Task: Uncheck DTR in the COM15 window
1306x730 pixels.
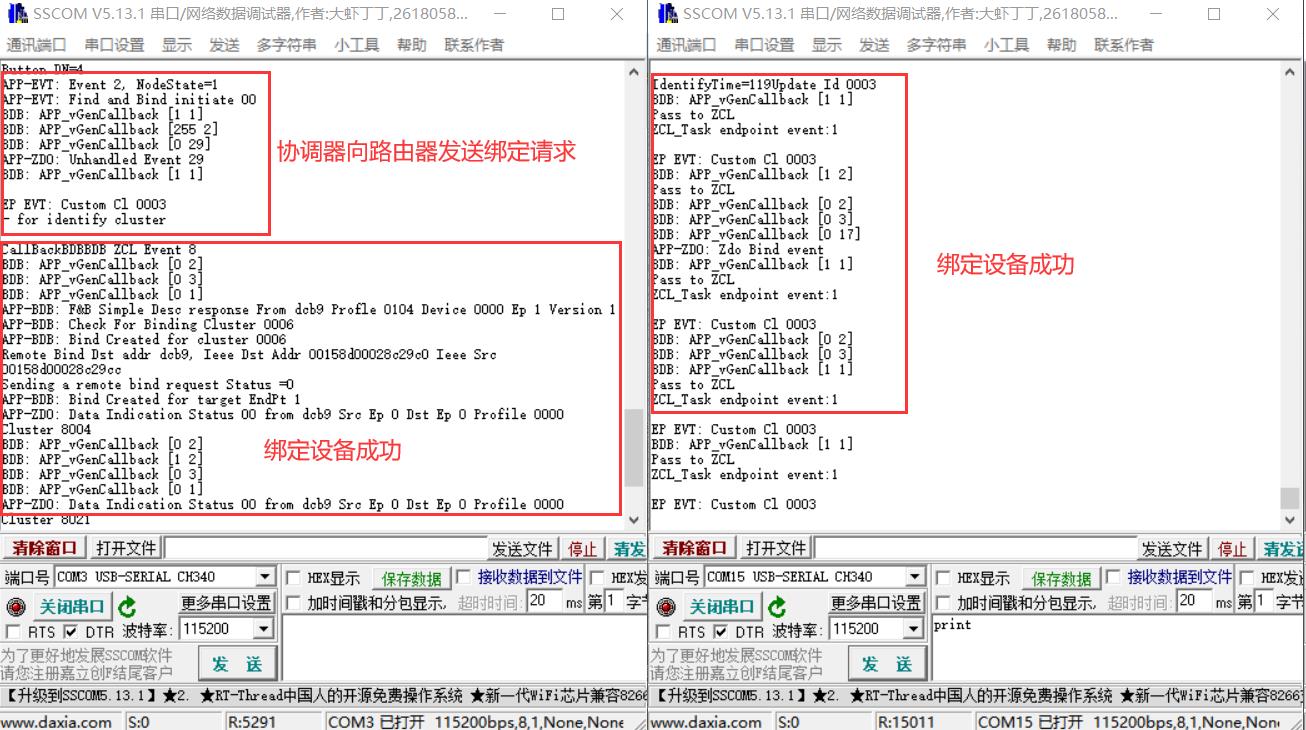Action: (720, 631)
